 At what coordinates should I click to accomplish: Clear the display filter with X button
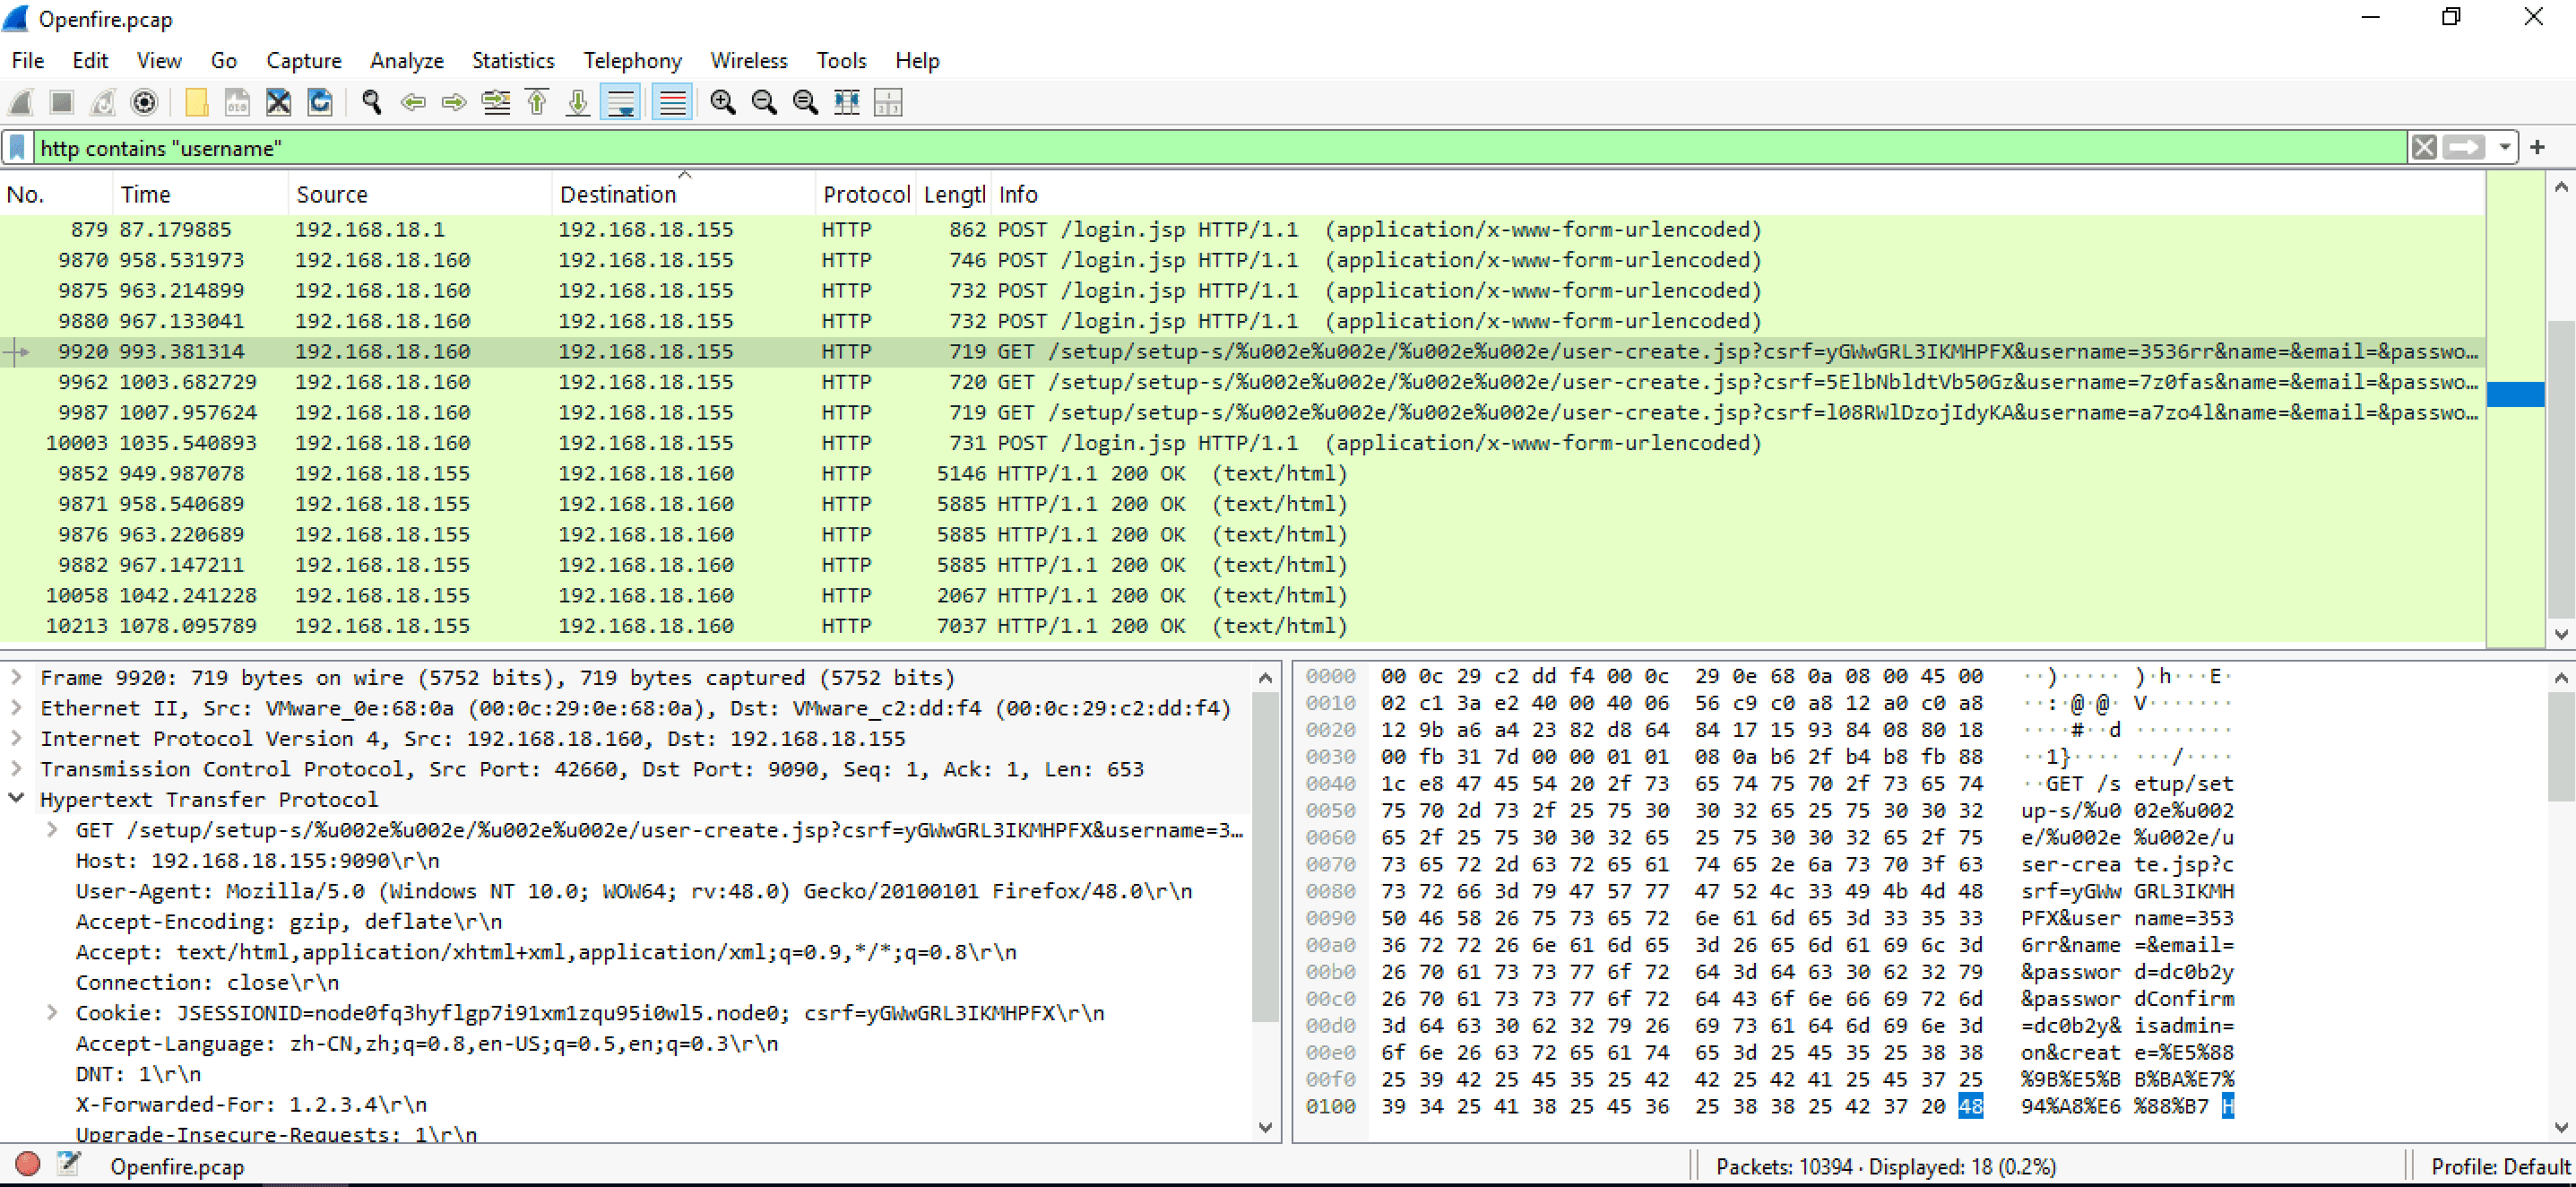[2424, 148]
